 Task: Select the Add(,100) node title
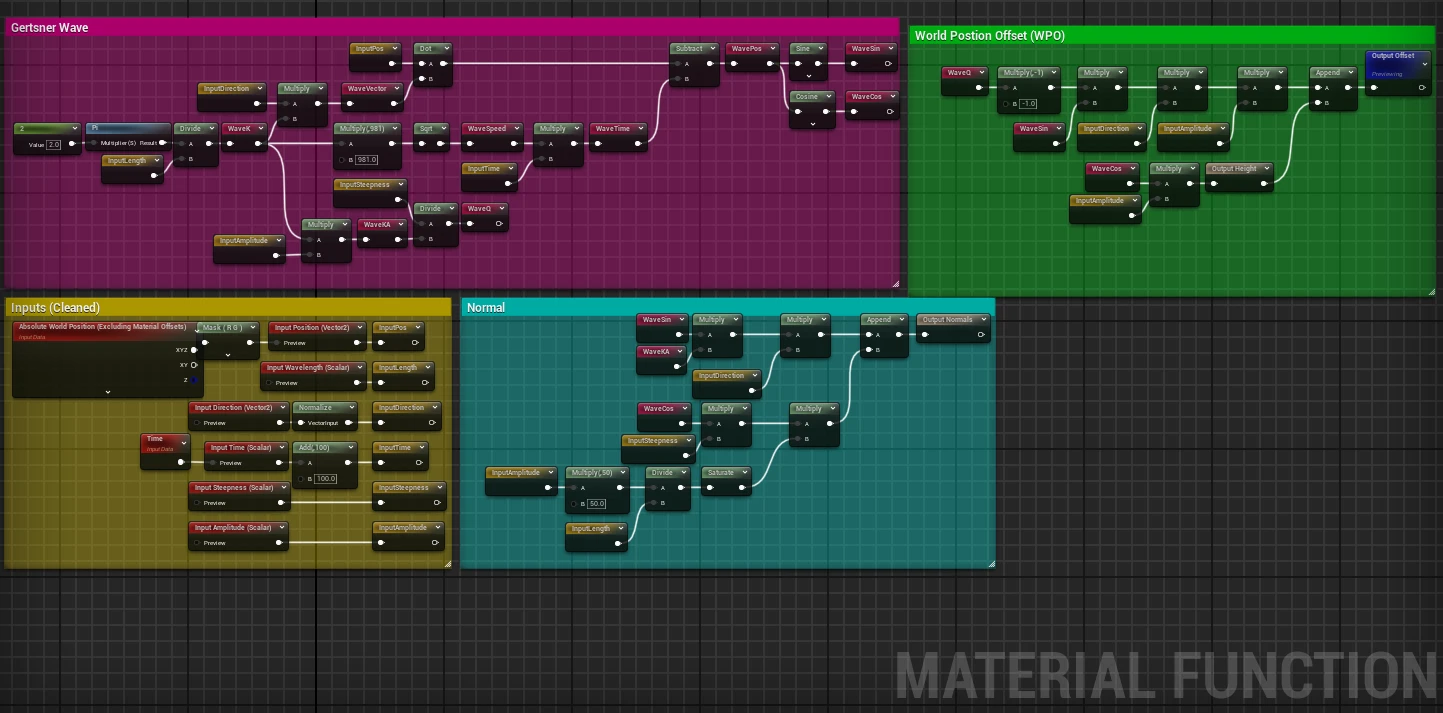click(312, 448)
